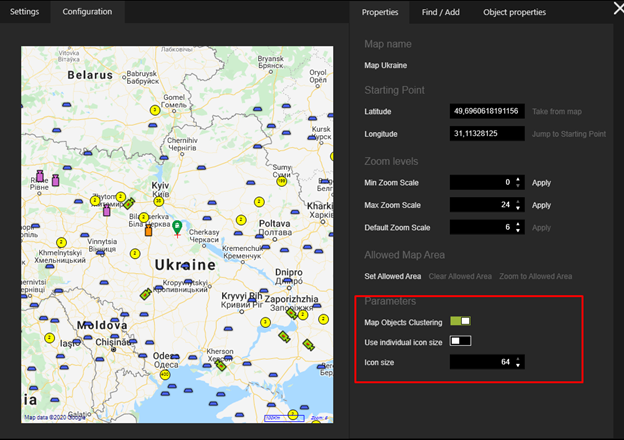Increase Default Zoom Scale with up arrow
This screenshot has height=440, width=624.
pos(518,224)
